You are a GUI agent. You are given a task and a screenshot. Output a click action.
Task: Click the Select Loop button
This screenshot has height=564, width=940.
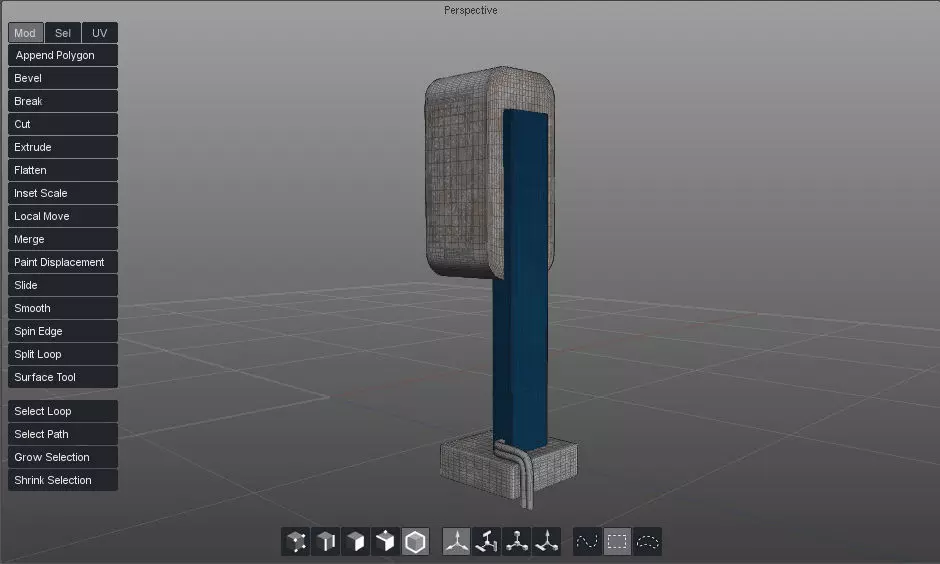point(63,411)
